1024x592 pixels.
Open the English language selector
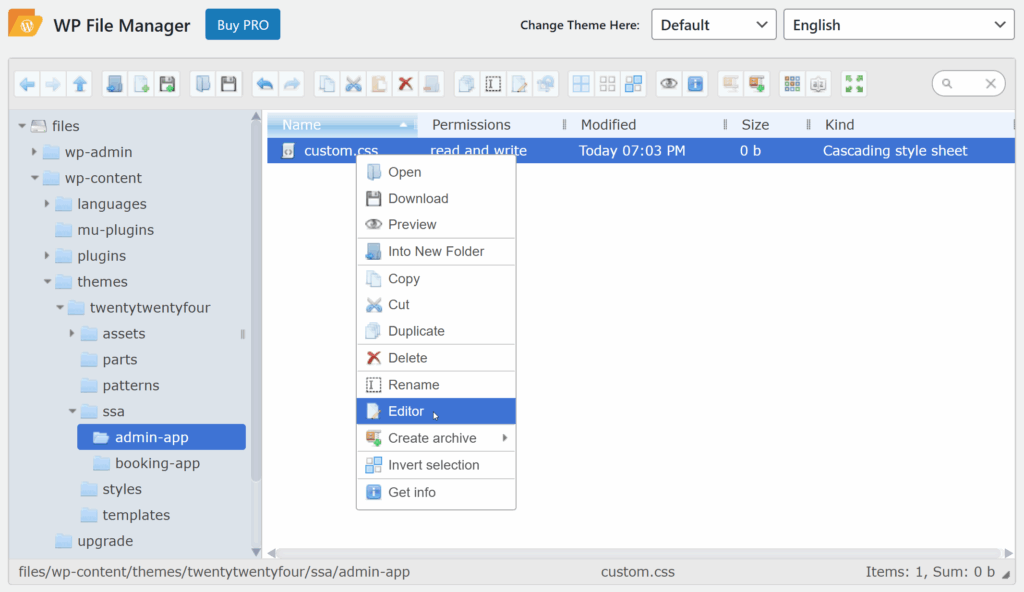(x=897, y=24)
